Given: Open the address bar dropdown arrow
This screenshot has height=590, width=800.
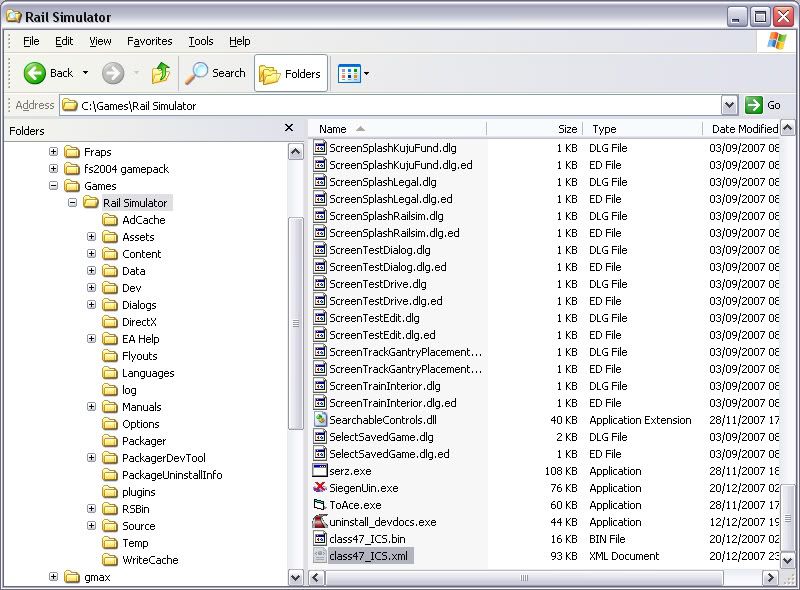Looking at the screenshot, I should (730, 105).
